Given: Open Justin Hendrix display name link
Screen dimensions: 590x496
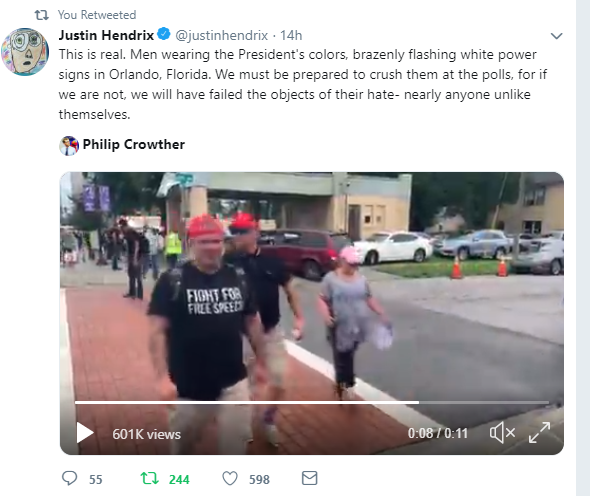Looking at the screenshot, I should click(x=106, y=35).
